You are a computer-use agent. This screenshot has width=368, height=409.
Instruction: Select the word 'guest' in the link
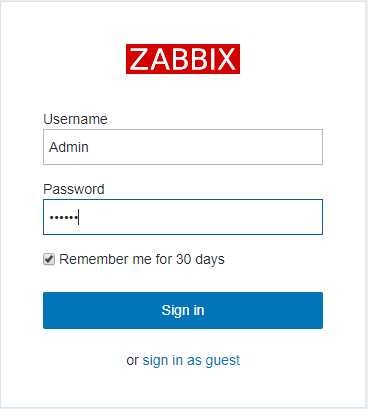(x=223, y=361)
